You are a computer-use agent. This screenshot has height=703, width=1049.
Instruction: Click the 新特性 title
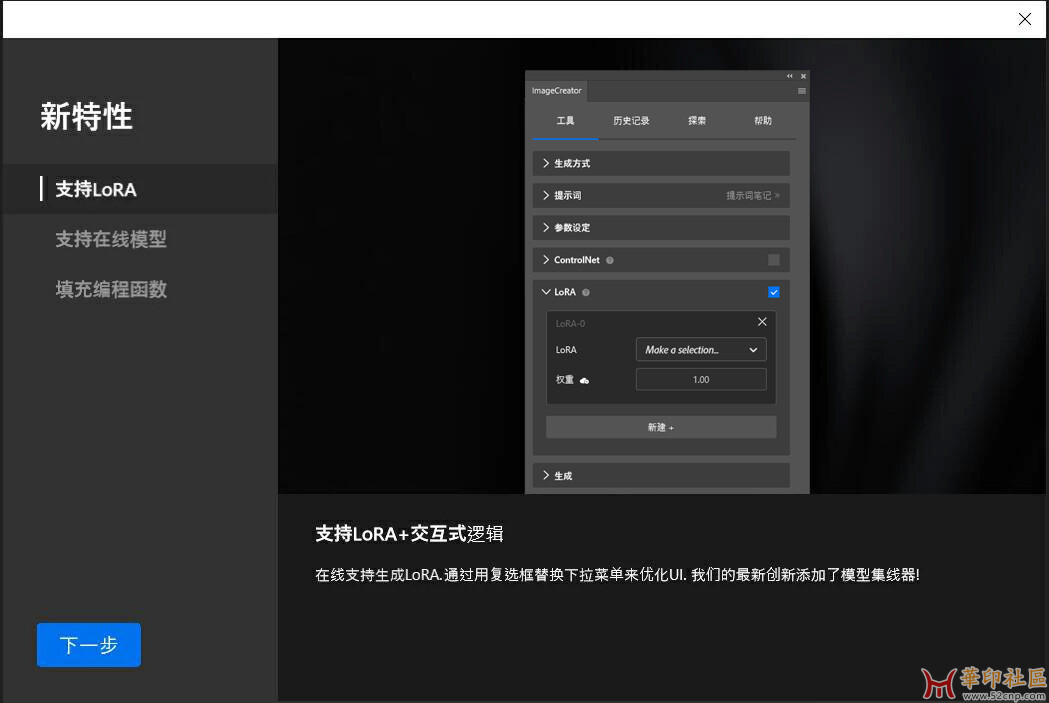[86, 116]
